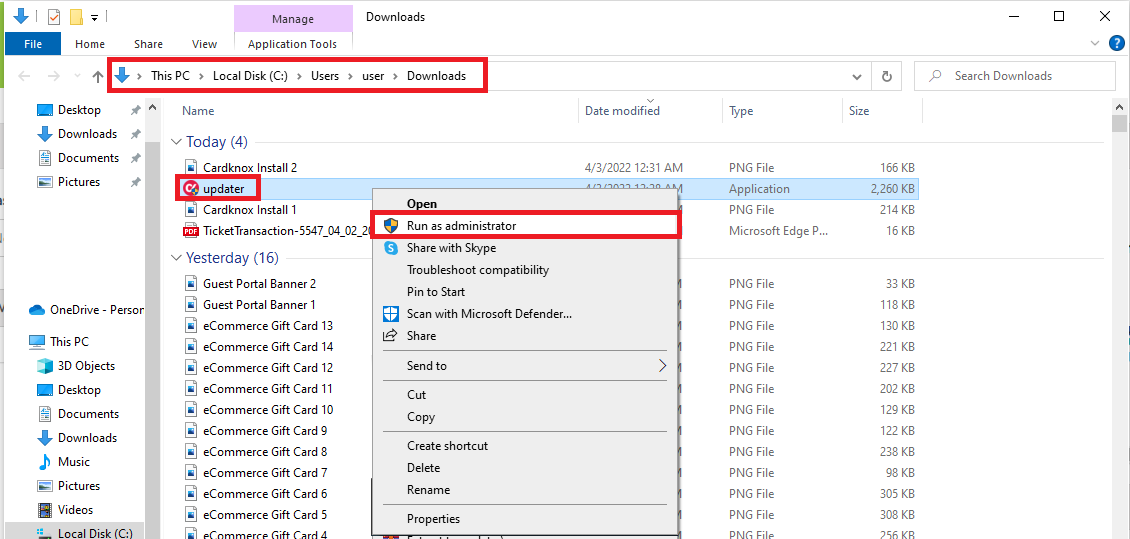Choose Scan with Microsoft Defender

click(525, 314)
